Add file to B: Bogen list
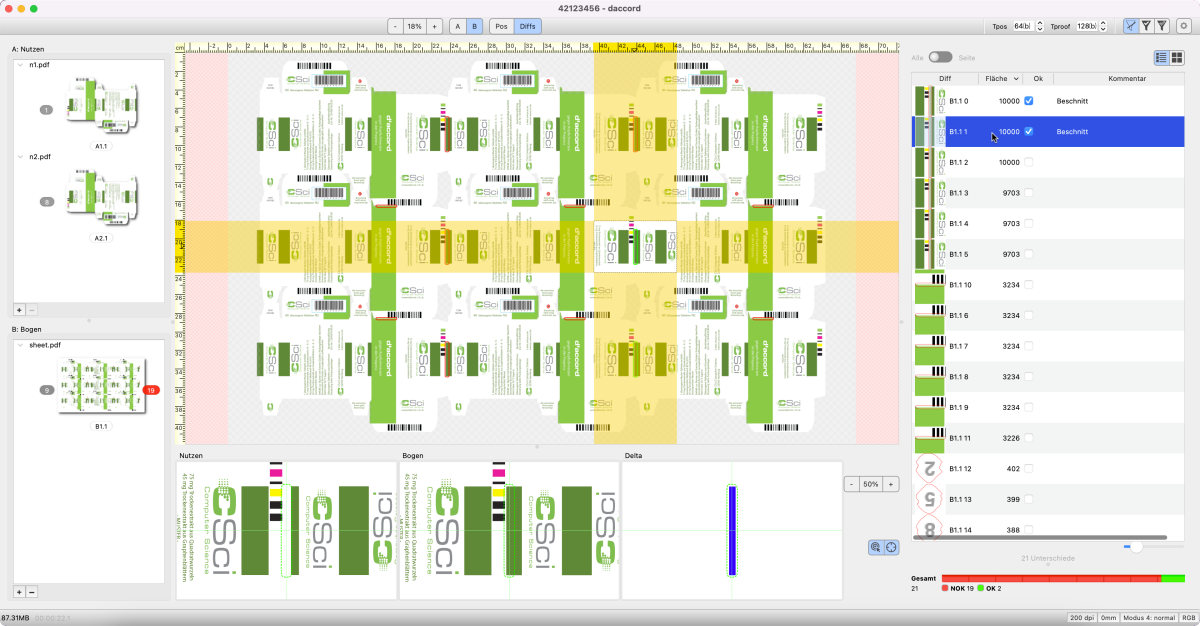 [19, 592]
